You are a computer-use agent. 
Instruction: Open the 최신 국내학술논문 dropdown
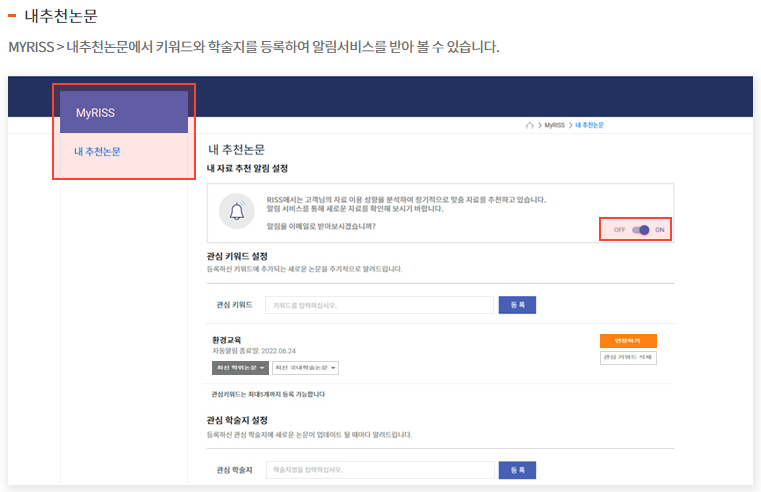(305, 368)
